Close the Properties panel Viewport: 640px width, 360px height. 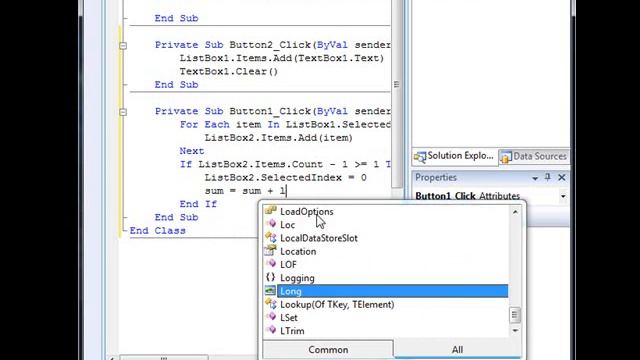point(562,178)
